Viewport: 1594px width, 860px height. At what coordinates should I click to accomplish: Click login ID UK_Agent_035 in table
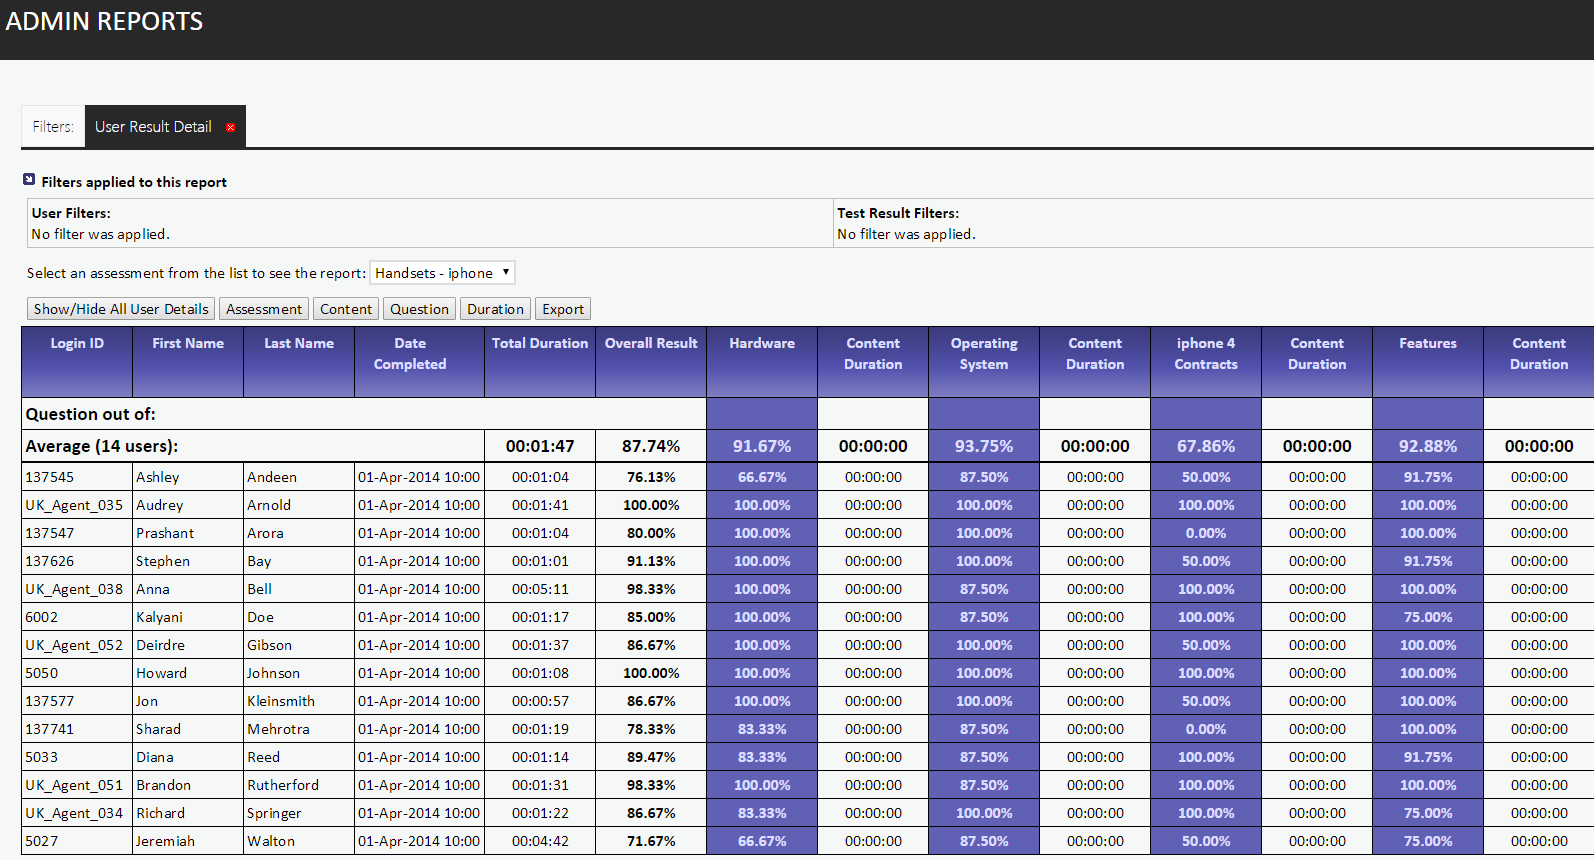tap(74, 505)
